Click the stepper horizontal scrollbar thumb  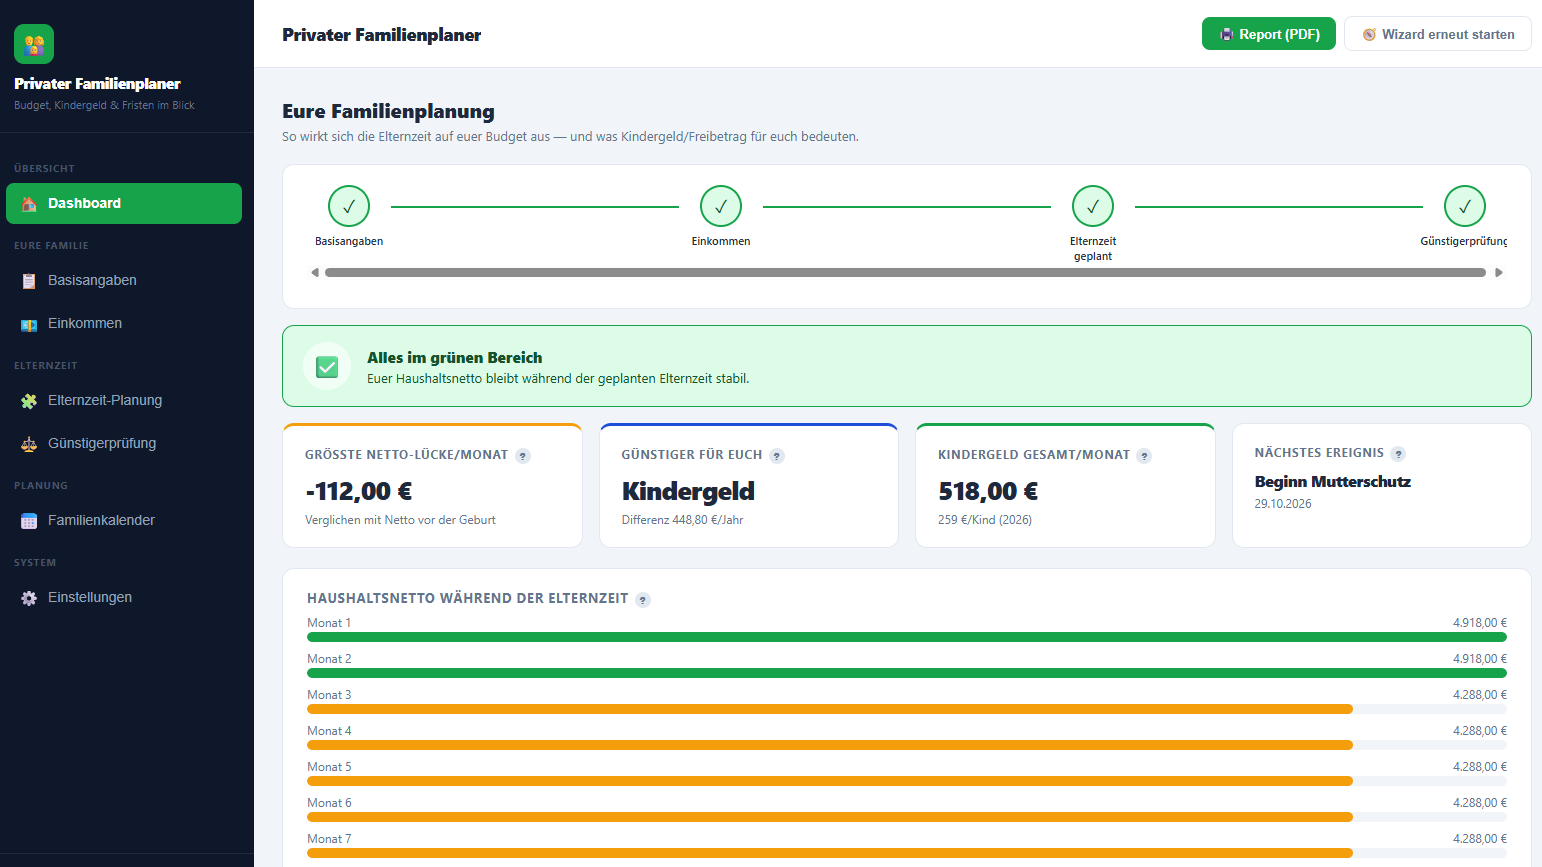905,272
